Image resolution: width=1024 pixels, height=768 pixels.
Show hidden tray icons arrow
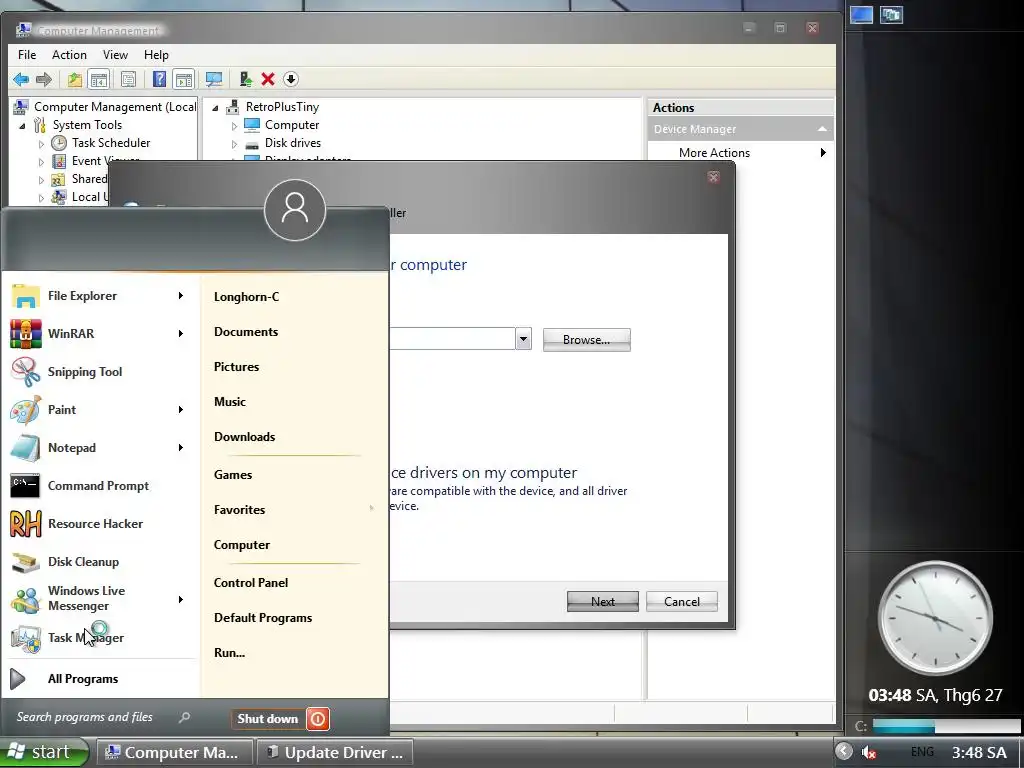pyautogui.click(x=844, y=752)
